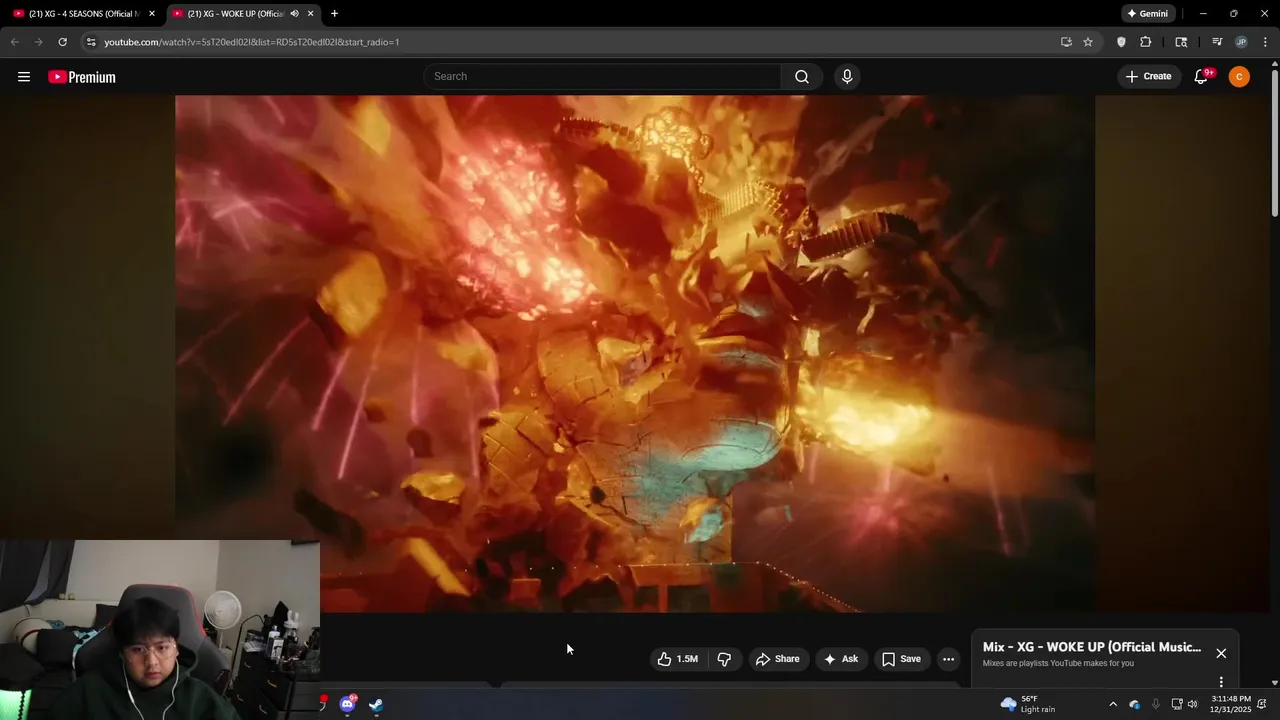View site information icon in address bar
This screenshot has width=1280, height=720.
pos(91,42)
